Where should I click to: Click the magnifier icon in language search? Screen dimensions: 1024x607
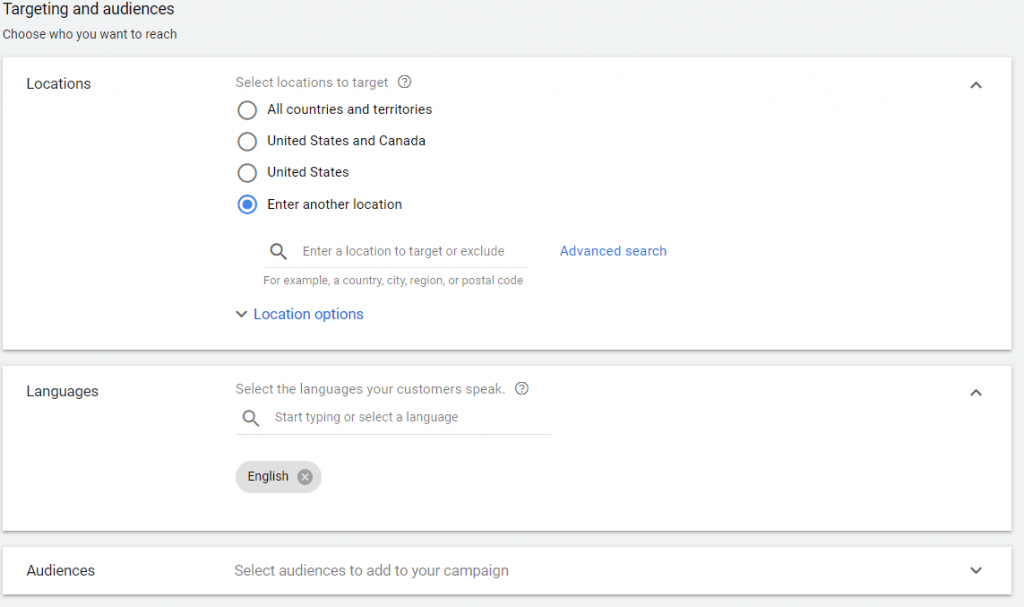[x=251, y=418]
